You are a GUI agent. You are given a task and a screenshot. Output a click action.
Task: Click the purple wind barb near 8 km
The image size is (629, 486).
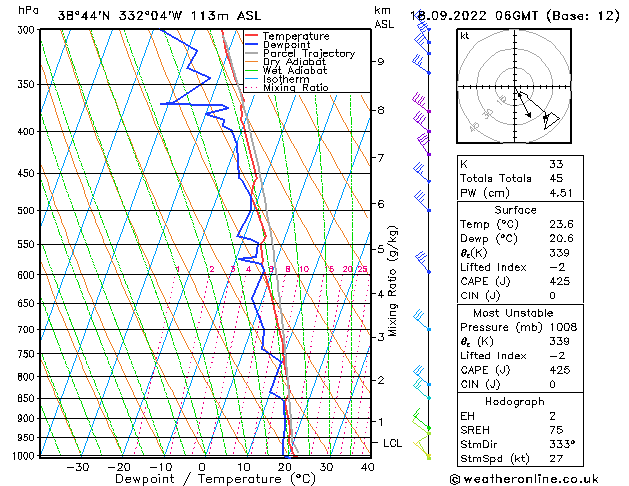(421, 103)
